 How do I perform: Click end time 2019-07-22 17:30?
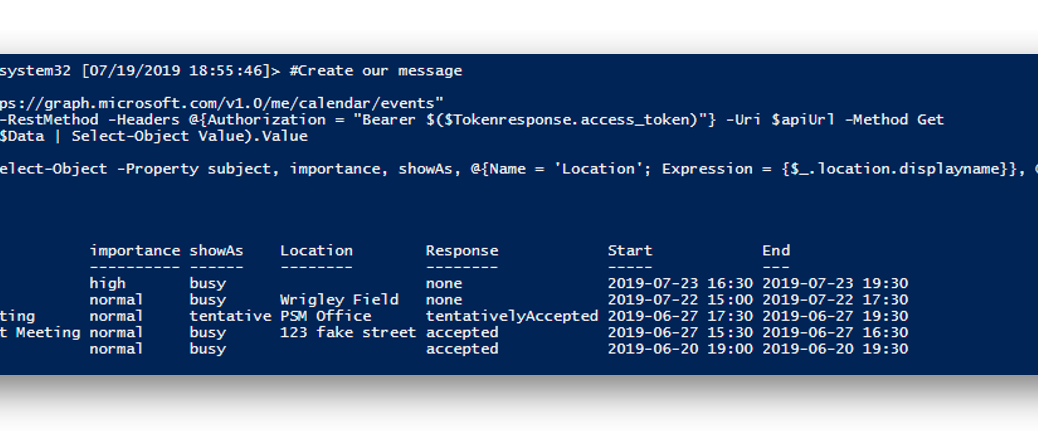click(835, 300)
